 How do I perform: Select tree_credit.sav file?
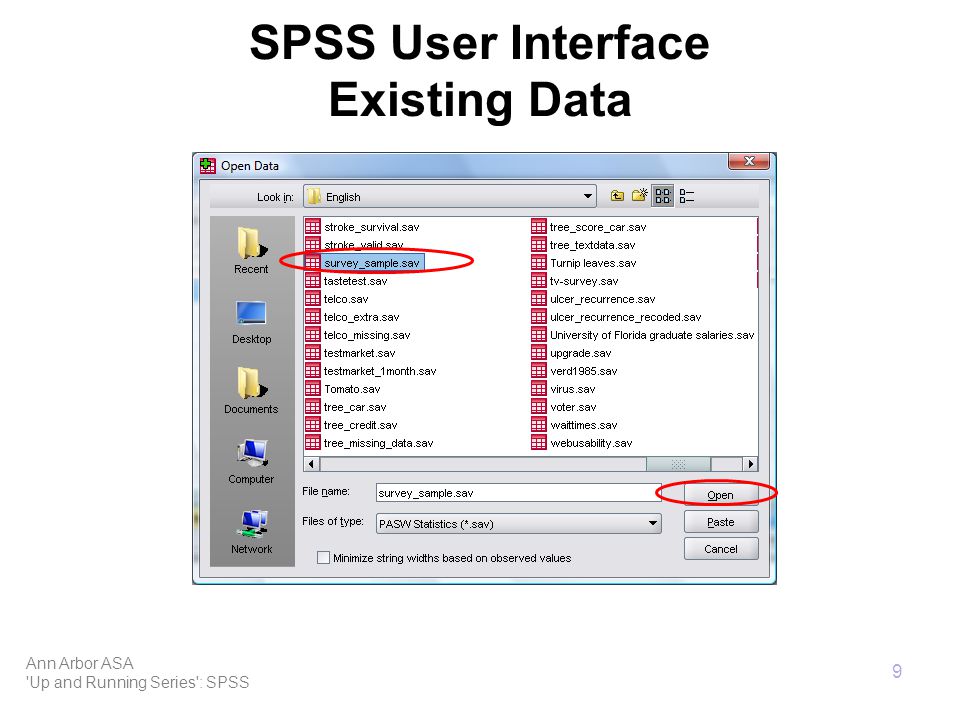point(351,425)
